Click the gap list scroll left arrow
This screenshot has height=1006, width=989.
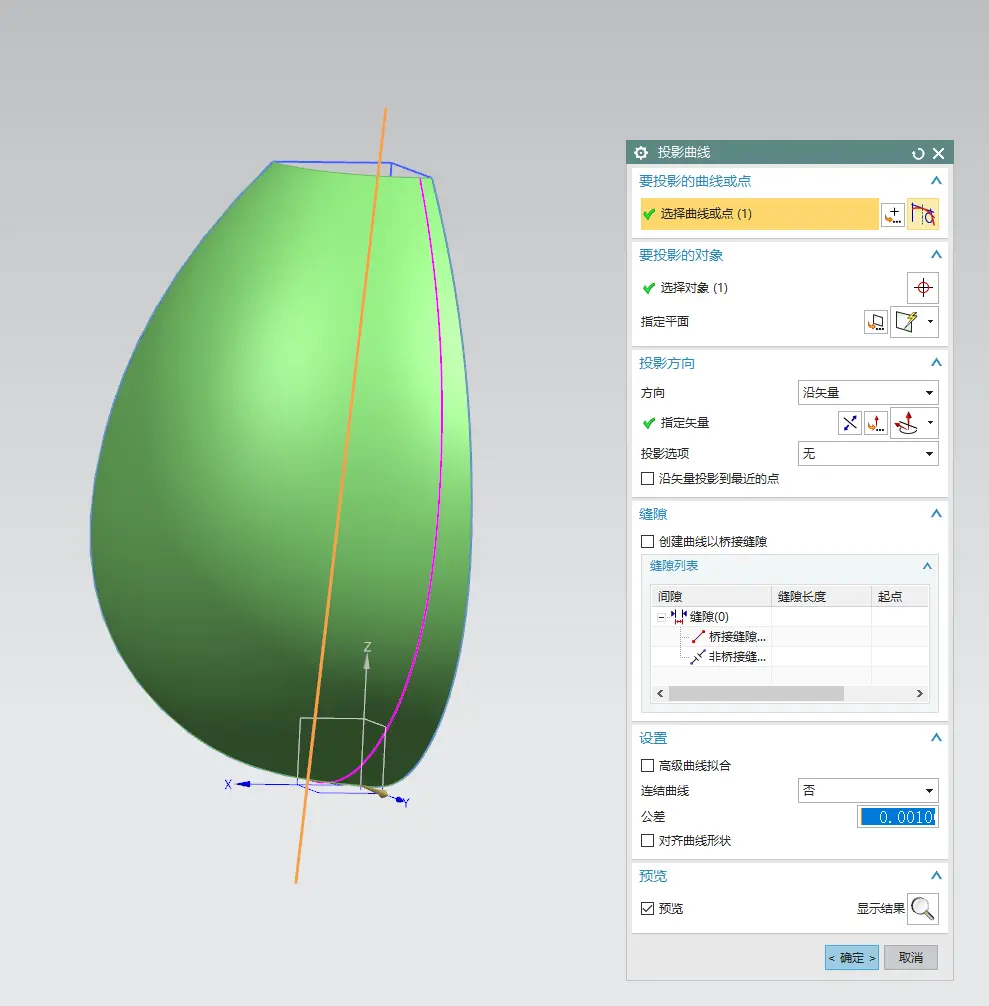pos(660,694)
